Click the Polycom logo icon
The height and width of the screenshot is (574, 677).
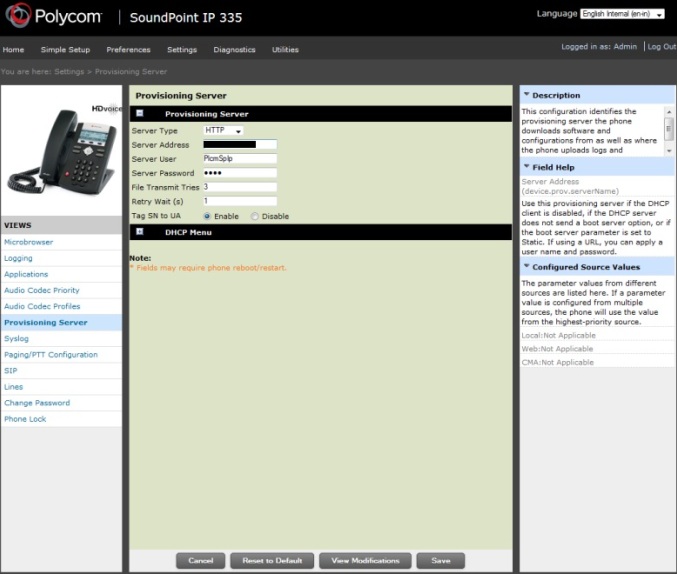(x=18, y=15)
